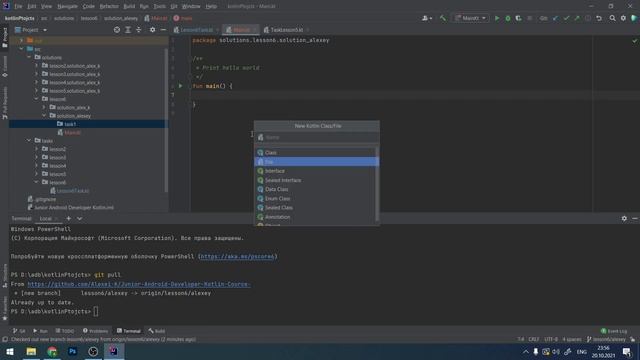
Task: Click solution_alexey breadcrumb in navigation bar
Action: pos(121,18)
